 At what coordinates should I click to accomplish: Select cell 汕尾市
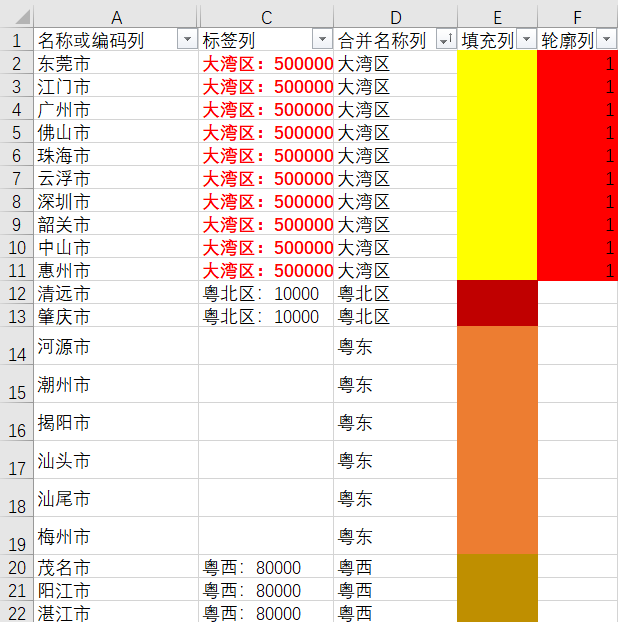click(116, 498)
